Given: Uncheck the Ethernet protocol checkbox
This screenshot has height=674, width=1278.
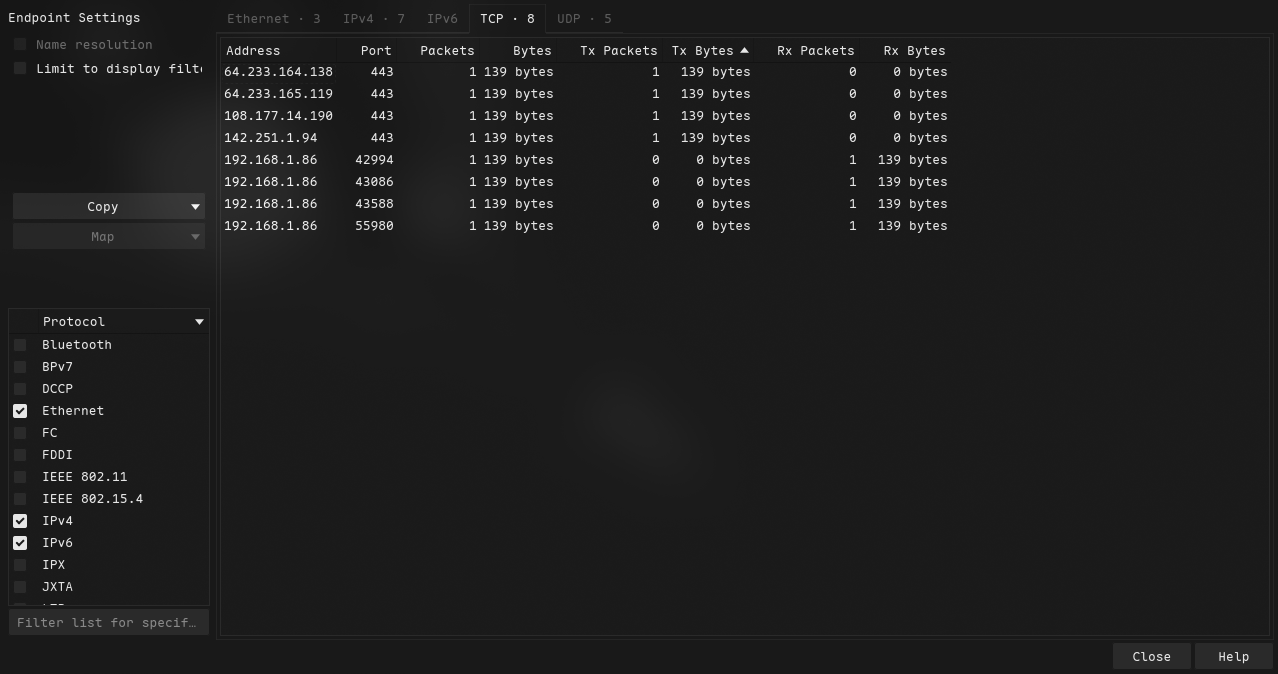Looking at the screenshot, I should click(20, 411).
